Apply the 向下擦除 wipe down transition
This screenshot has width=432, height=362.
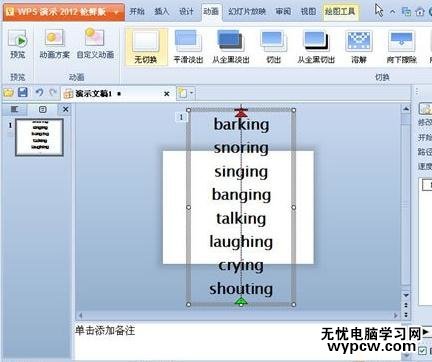tap(401, 47)
